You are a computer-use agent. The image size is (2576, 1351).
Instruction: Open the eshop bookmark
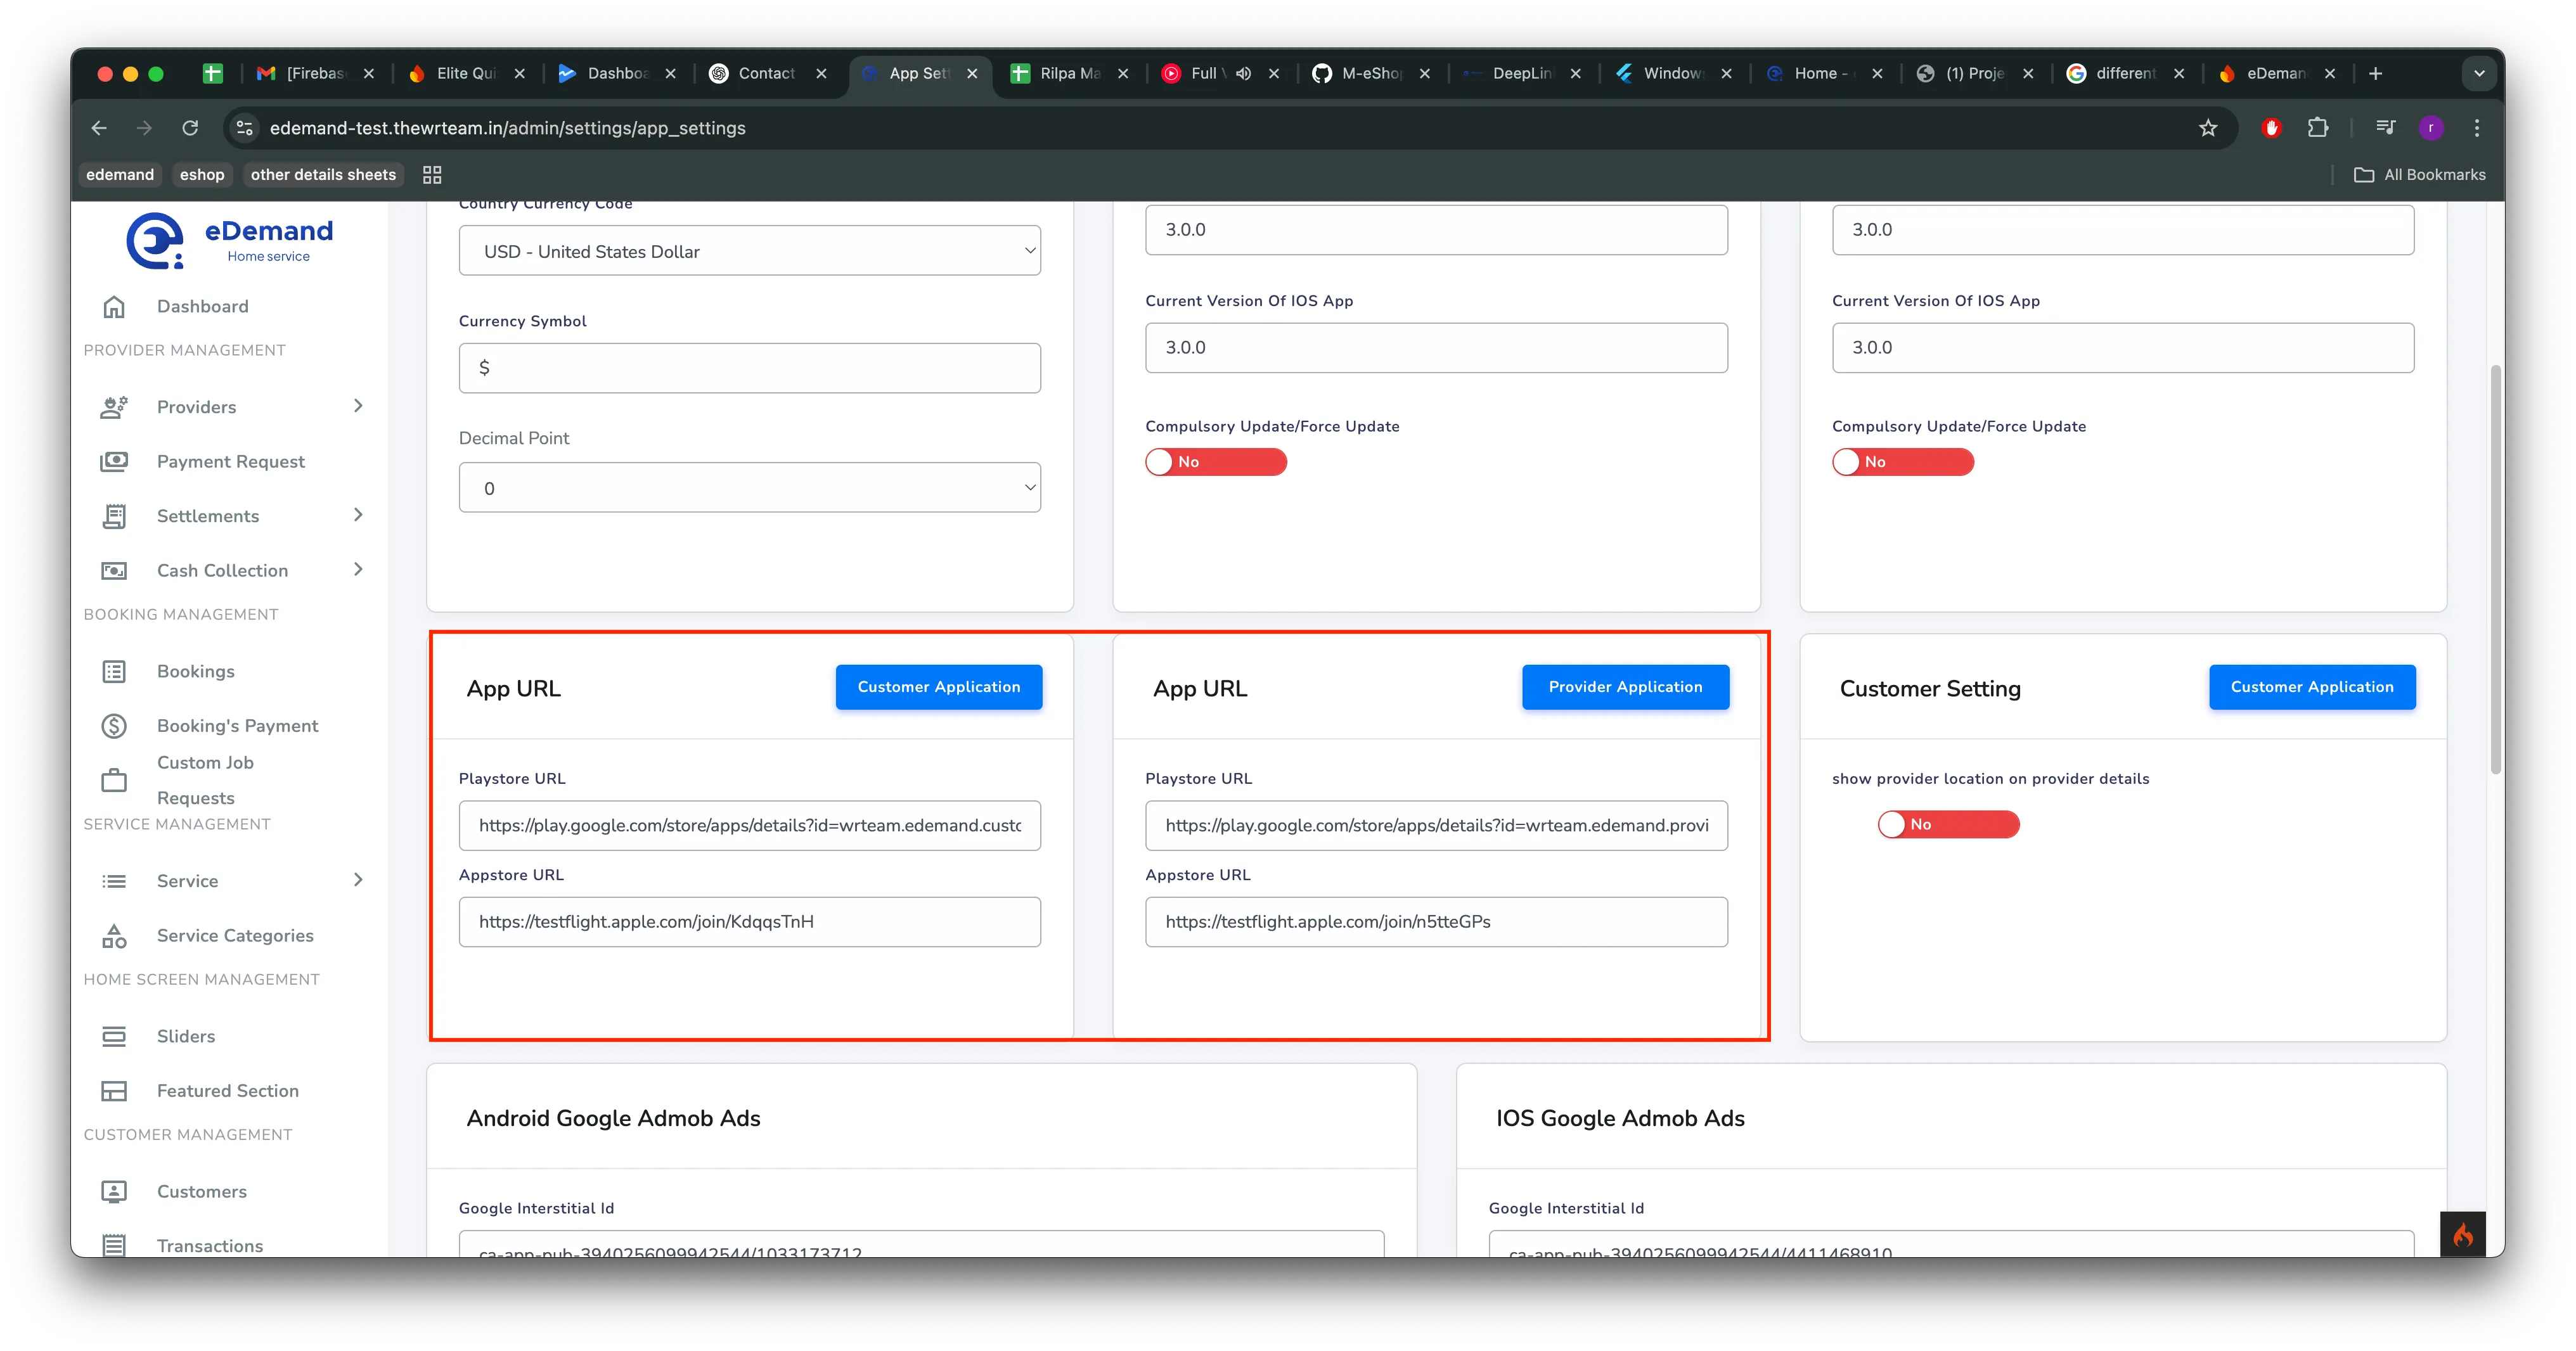(202, 174)
